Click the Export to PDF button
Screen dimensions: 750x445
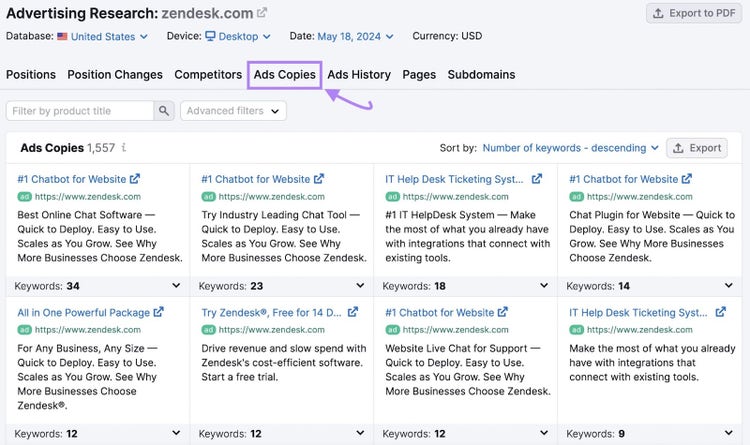click(694, 13)
